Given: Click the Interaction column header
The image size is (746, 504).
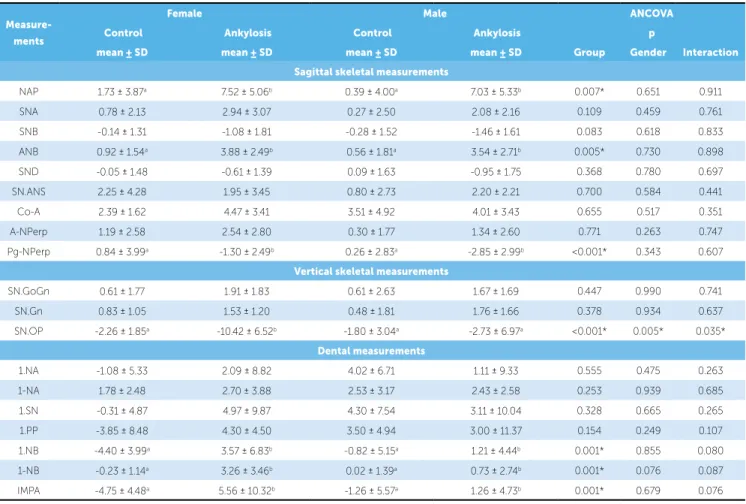Looking at the screenshot, I should point(710,52).
